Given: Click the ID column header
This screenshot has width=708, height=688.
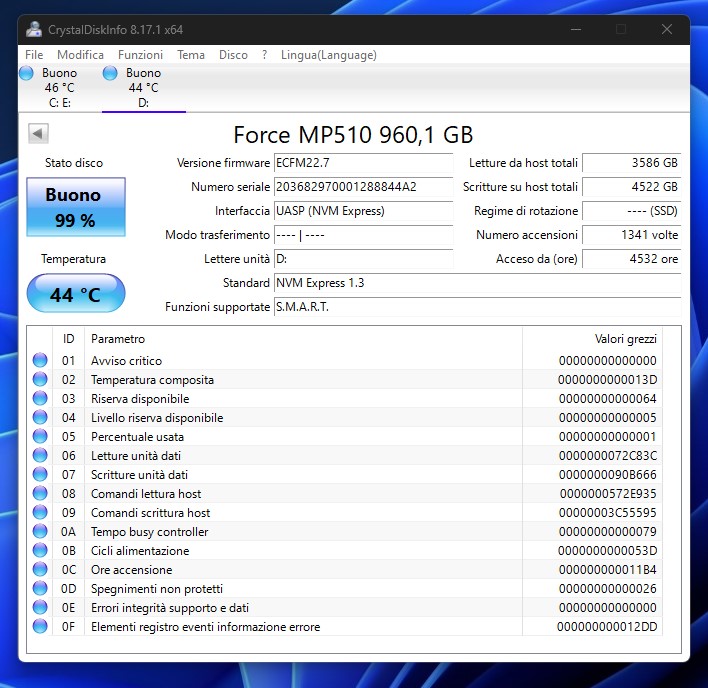Looking at the screenshot, I should (69, 339).
